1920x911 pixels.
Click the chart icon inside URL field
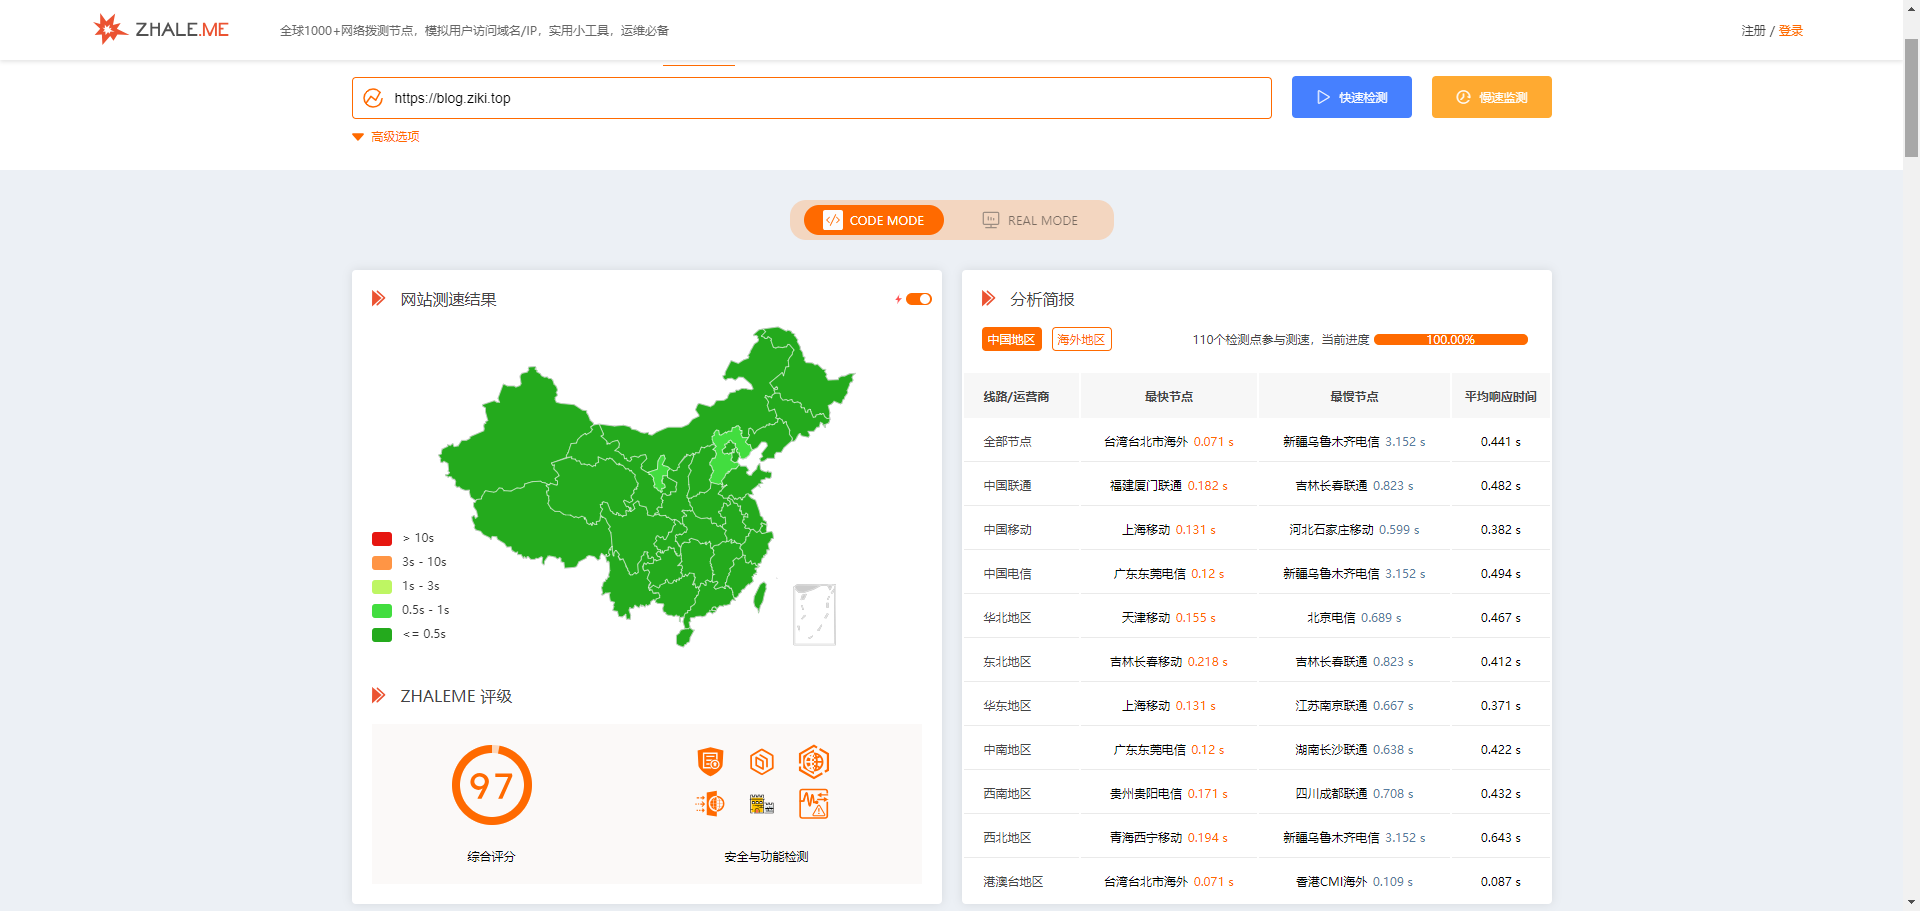click(x=373, y=98)
